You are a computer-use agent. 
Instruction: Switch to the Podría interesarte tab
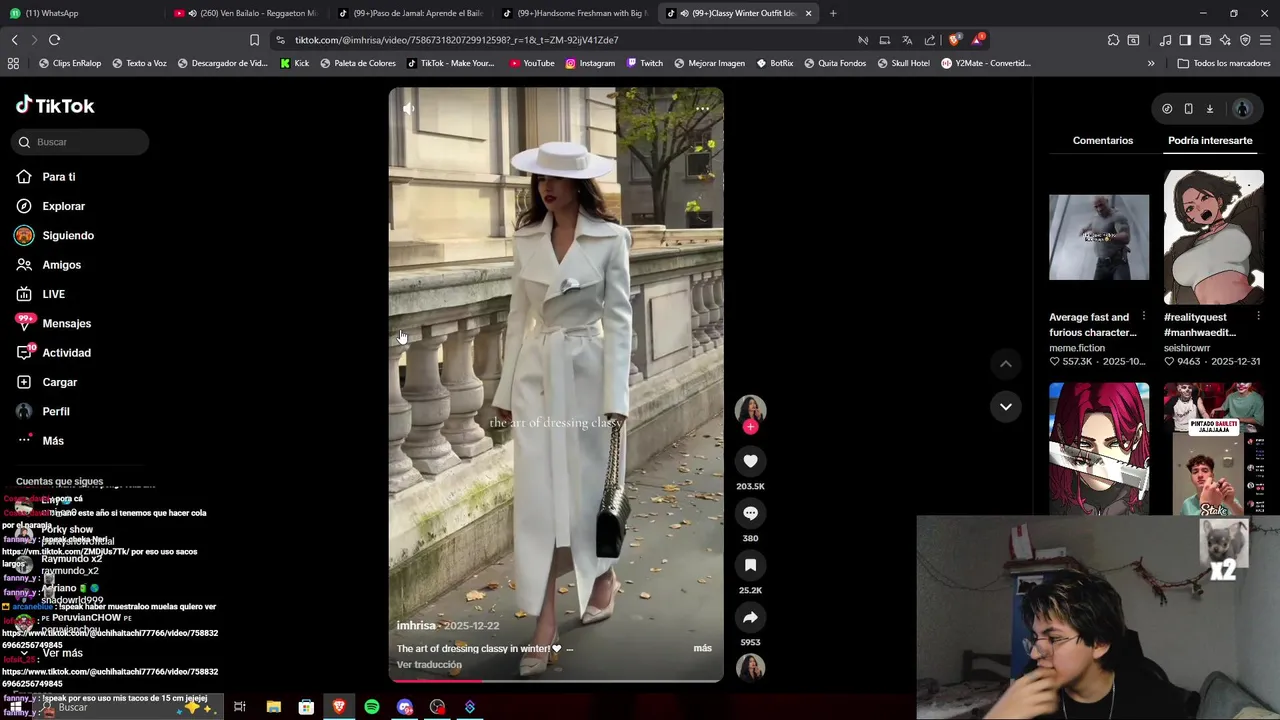[x=1210, y=141]
